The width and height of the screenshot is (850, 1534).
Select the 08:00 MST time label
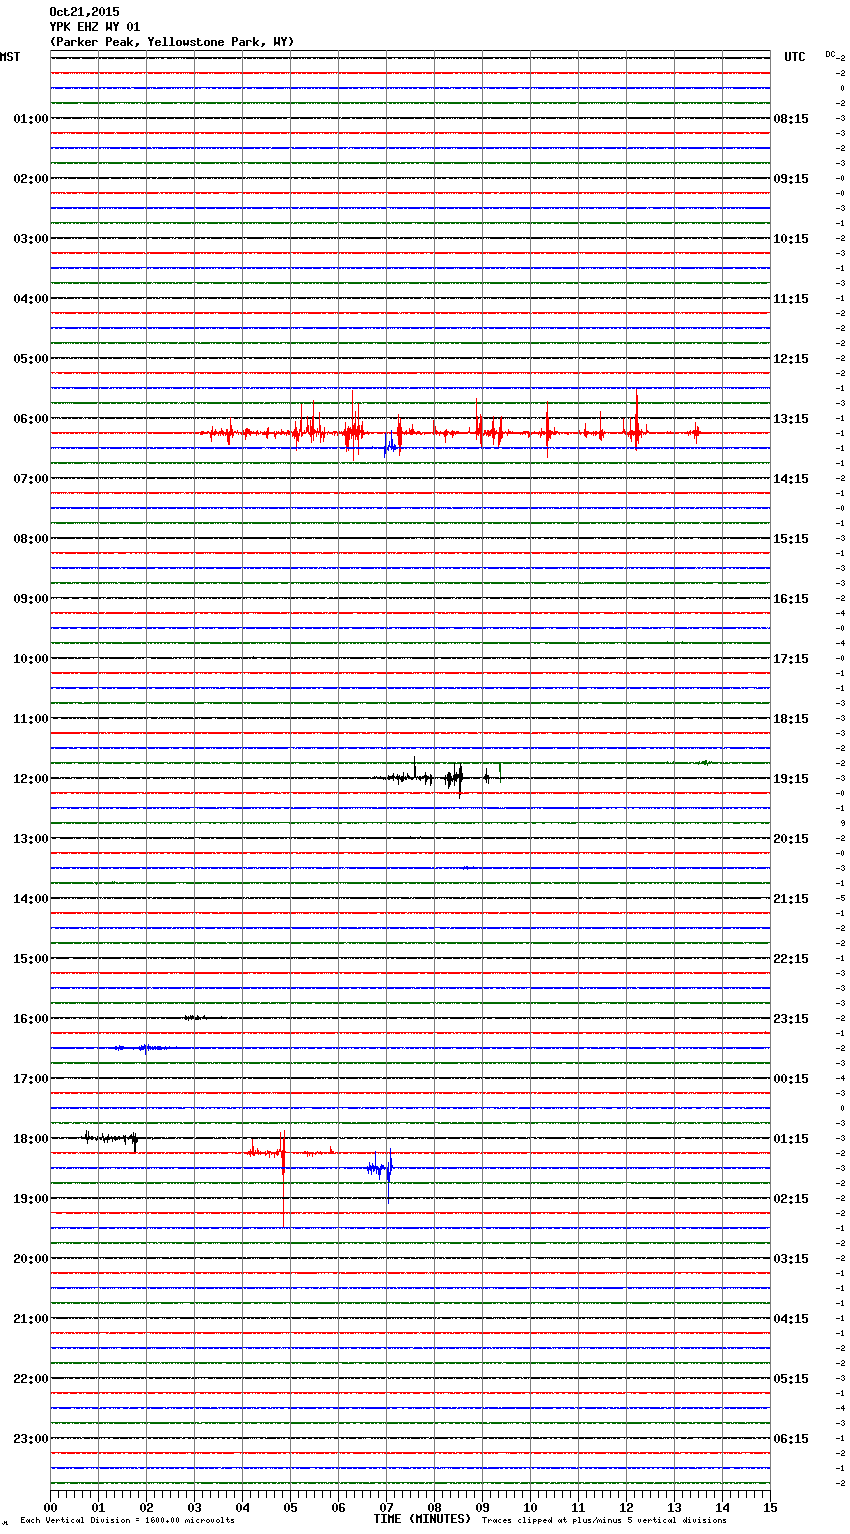tap(31, 539)
